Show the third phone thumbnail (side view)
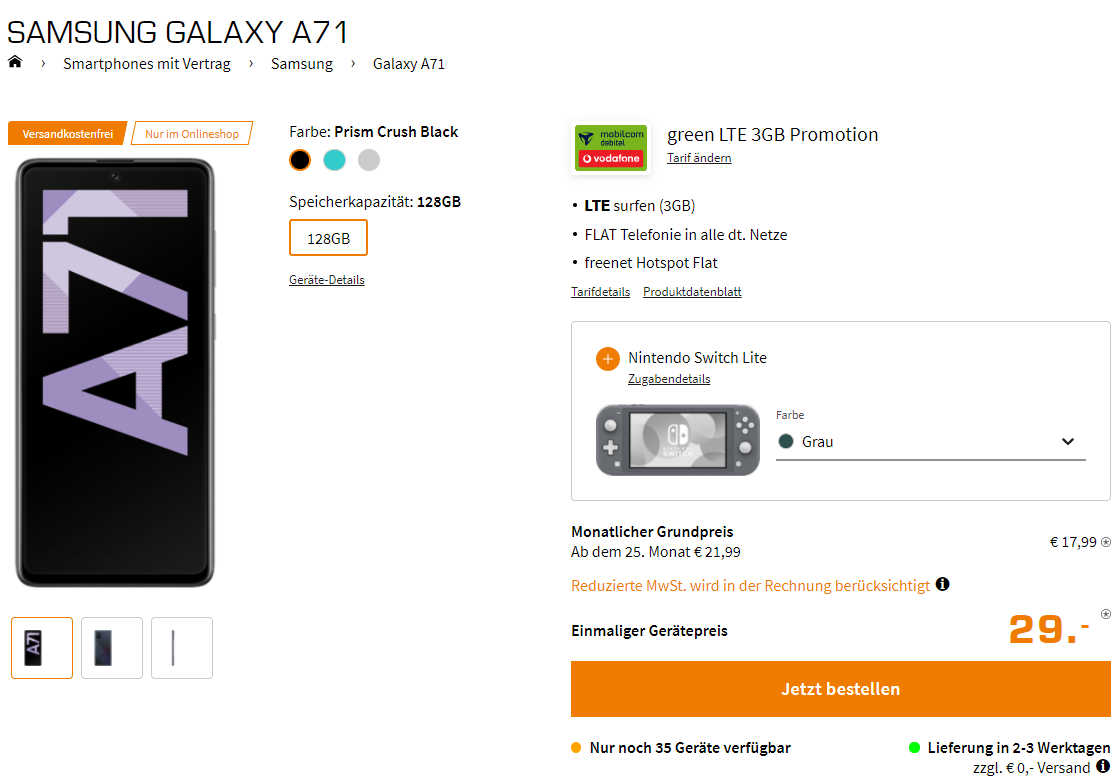The width and height of the screenshot is (1118, 780). tap(182, 648)
